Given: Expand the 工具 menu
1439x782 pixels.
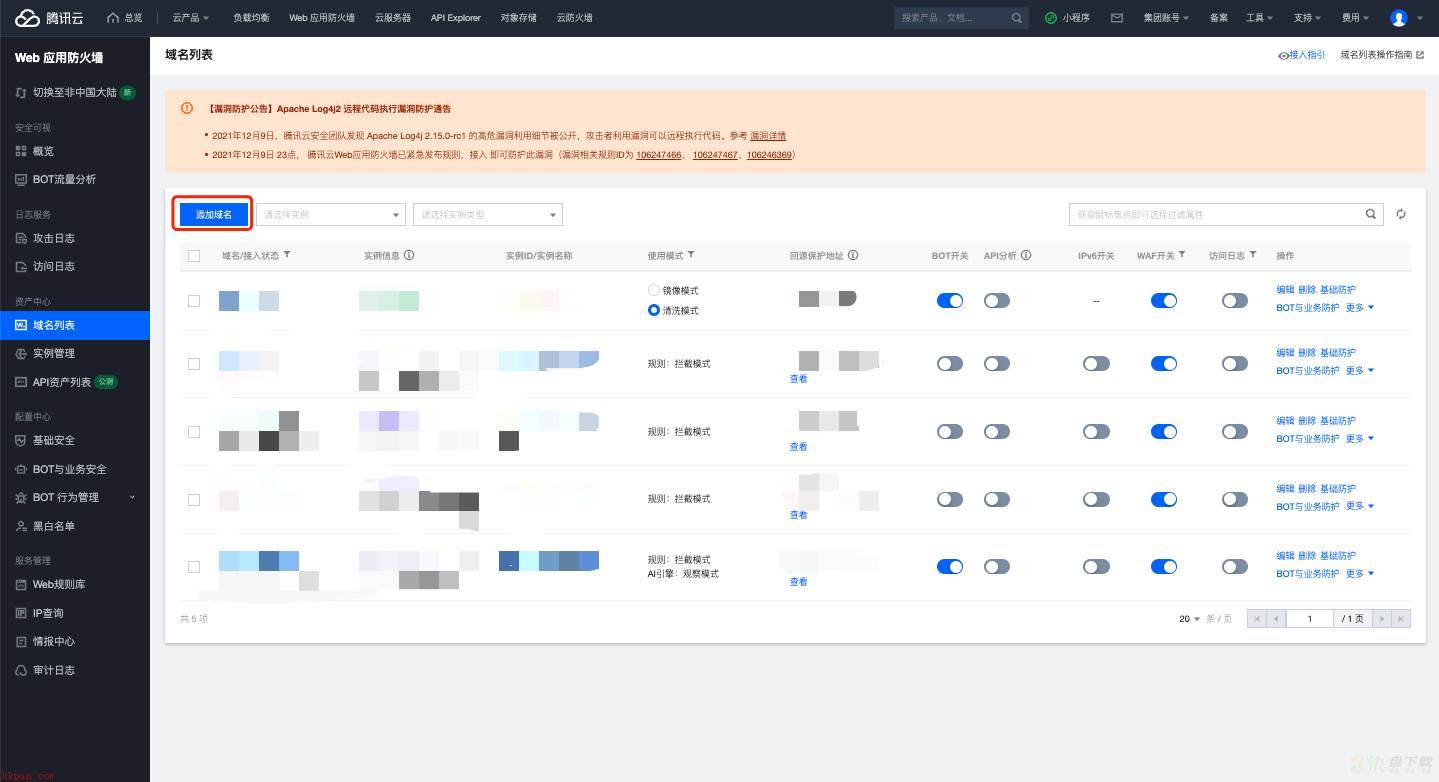Looking at the screenshot, I should (1259, 18).
